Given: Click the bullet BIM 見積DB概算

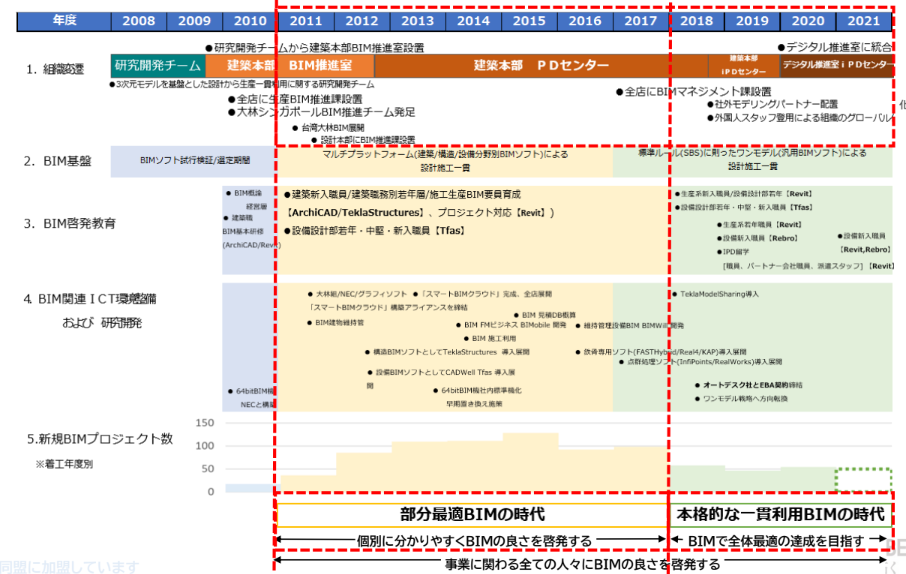Looking at the screenshot, I should (544, 315).
